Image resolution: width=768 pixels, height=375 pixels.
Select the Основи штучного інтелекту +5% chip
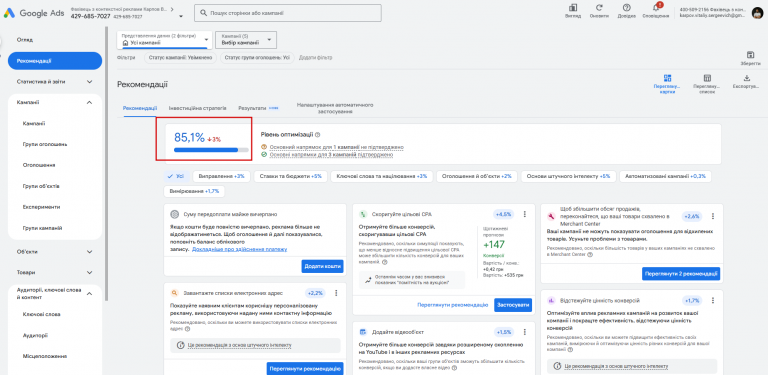tap(568, 176)
